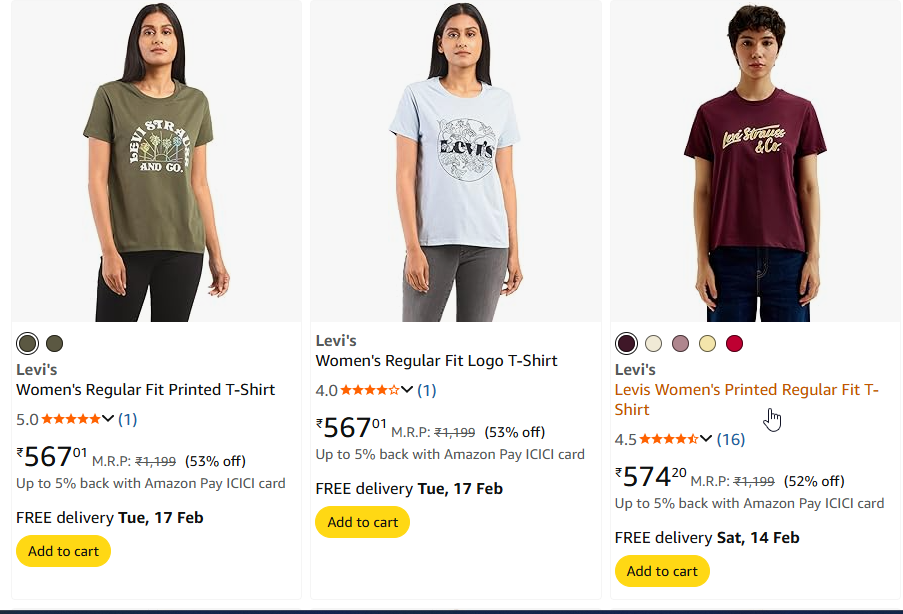
Task: Open the rating dropdown arrow beside 4.0 stars
Action: tap(407, 390)
